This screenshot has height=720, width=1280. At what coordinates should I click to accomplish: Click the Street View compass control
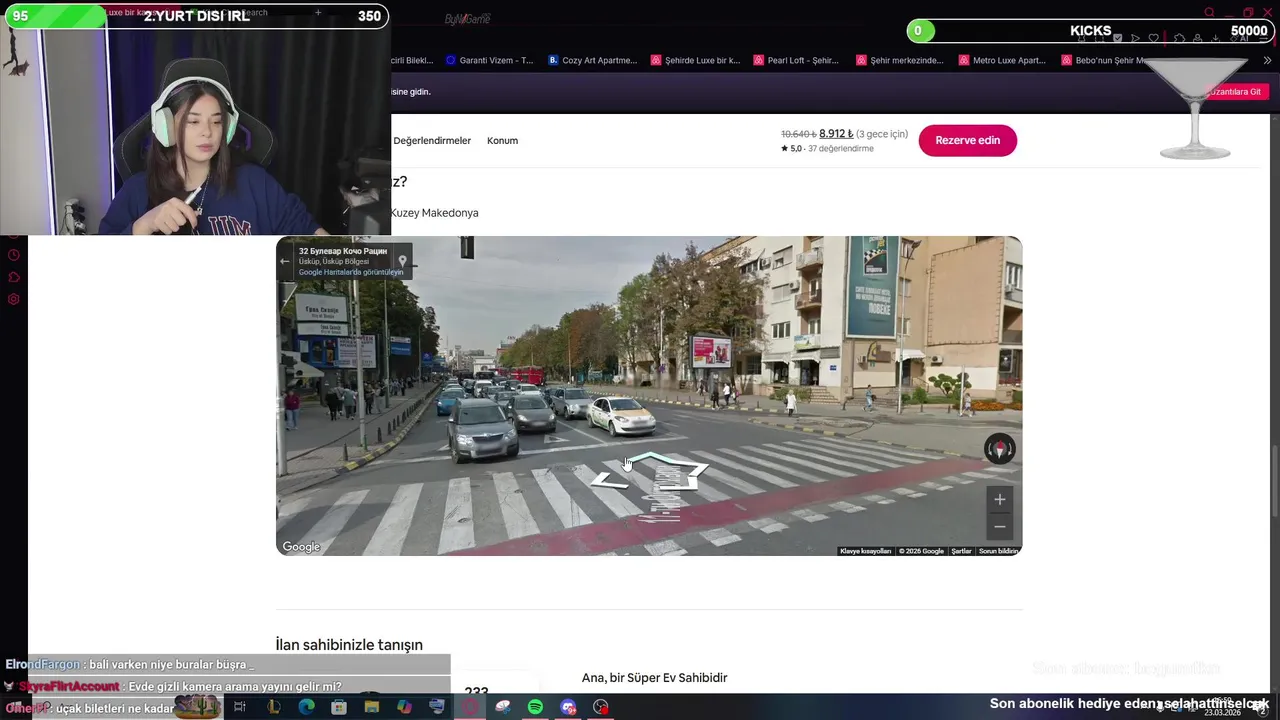click(999, 449)
